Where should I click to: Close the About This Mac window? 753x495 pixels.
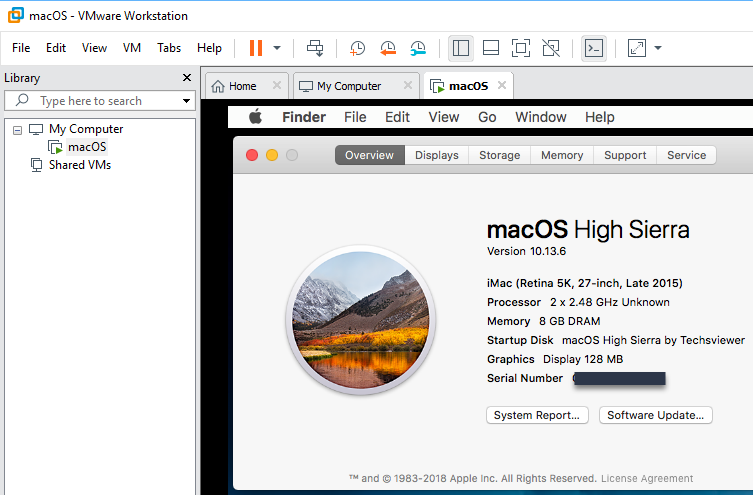coord(252,155)
